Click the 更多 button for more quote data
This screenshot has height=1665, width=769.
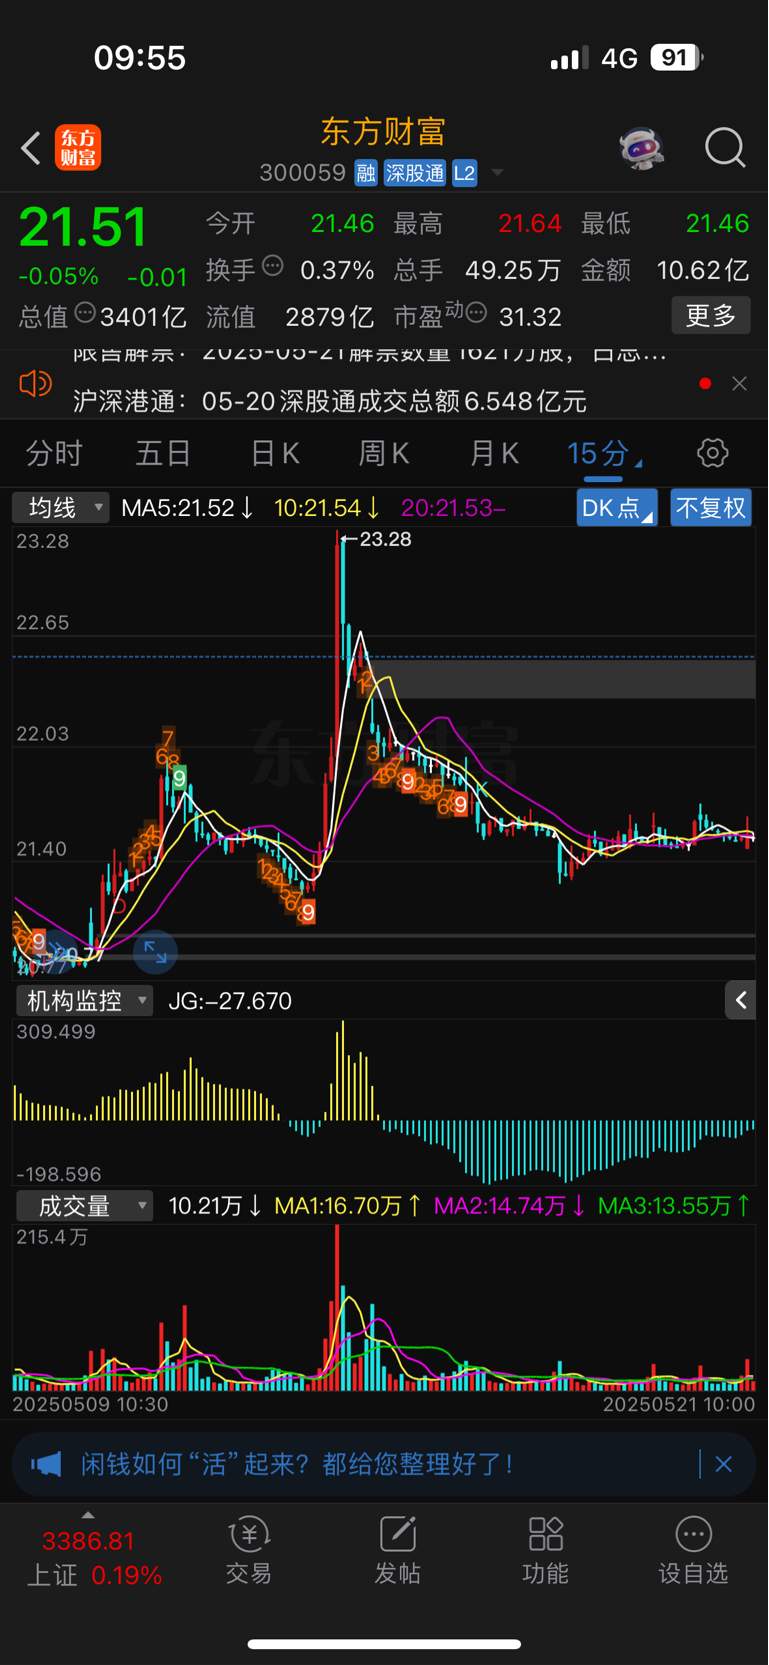(x=711, y=316)
